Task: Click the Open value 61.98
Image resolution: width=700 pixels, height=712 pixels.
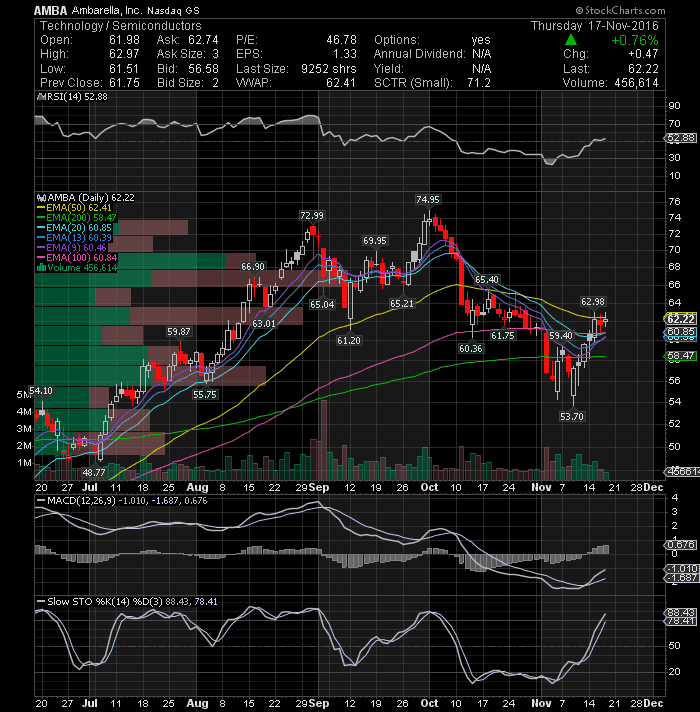Action: click(x=124, y=40)
